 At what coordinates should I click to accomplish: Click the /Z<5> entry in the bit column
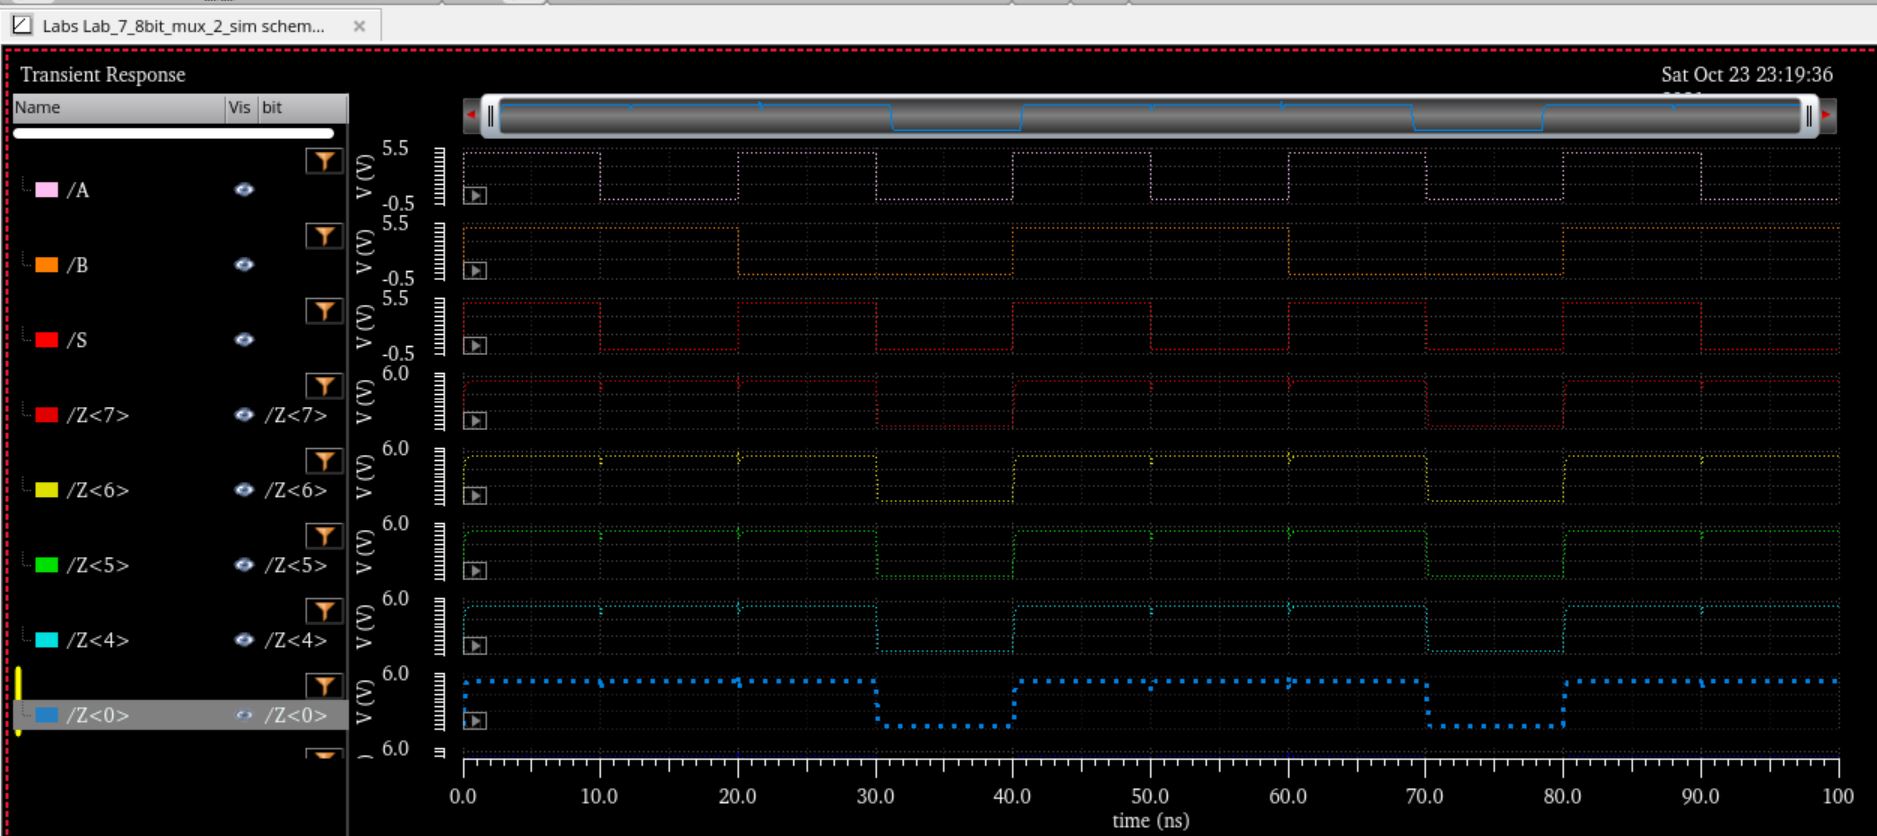(296, 565)
